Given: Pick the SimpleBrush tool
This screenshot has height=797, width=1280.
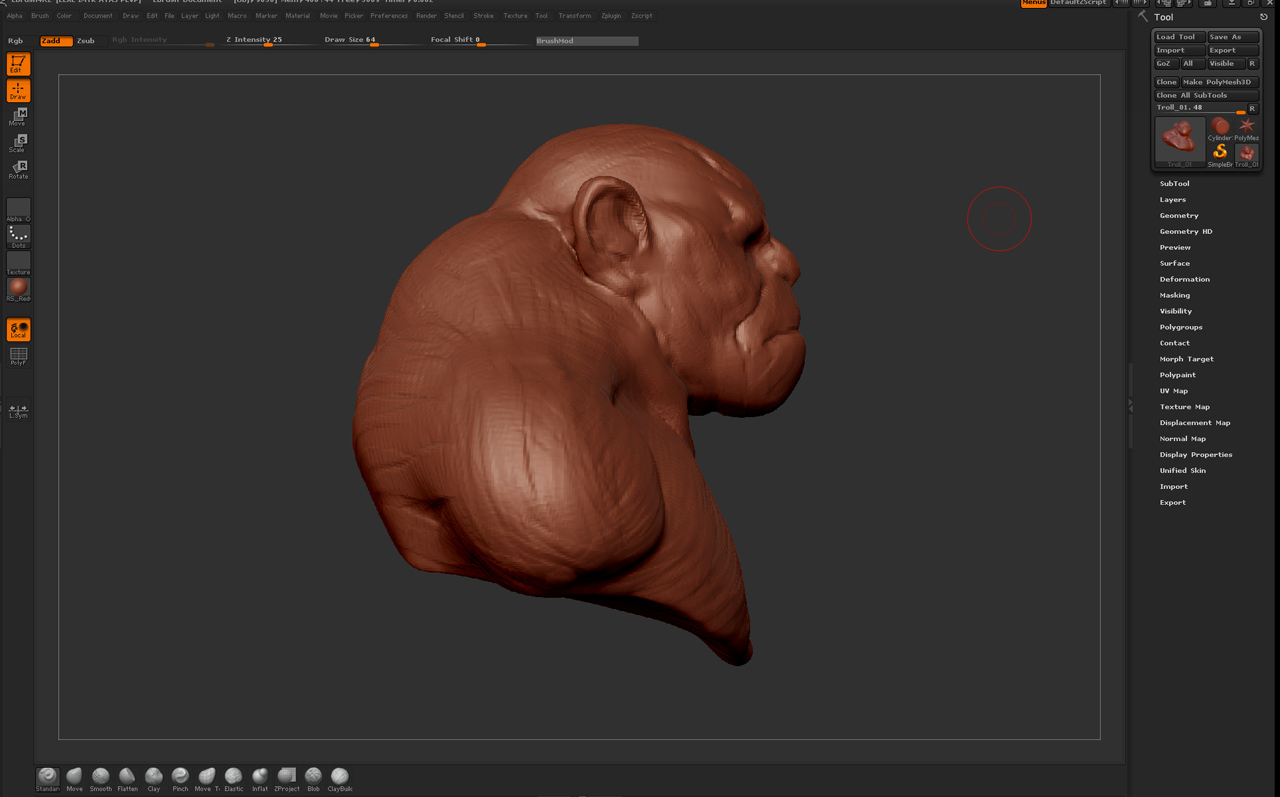Looking at the screenshot, I should pos(1219,154).
